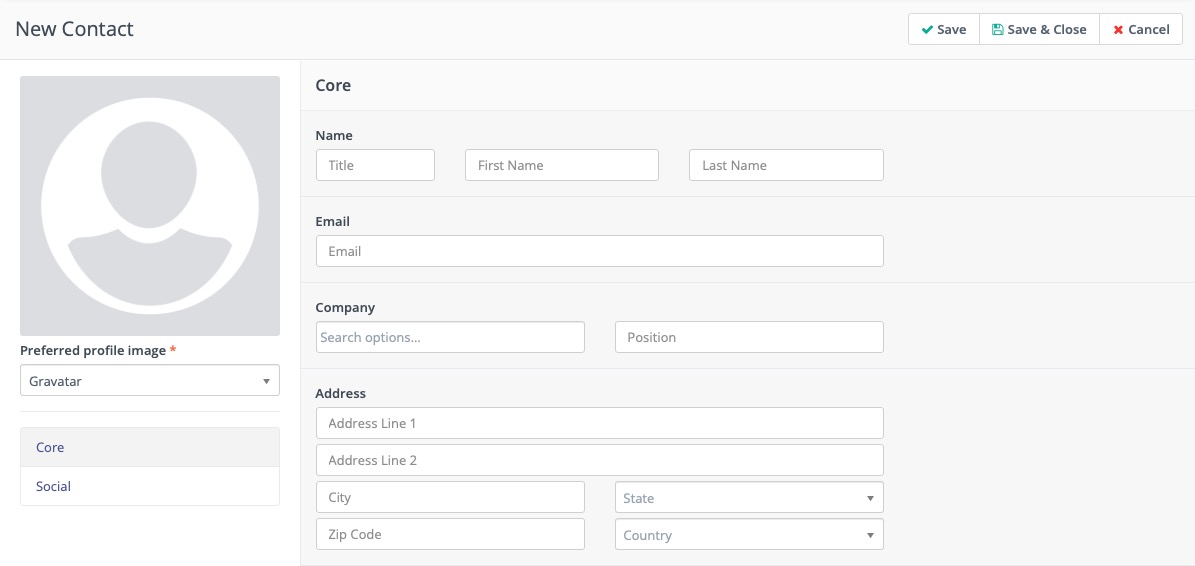
Task: Focus the Email input field
Action: (x=600, y=251)
